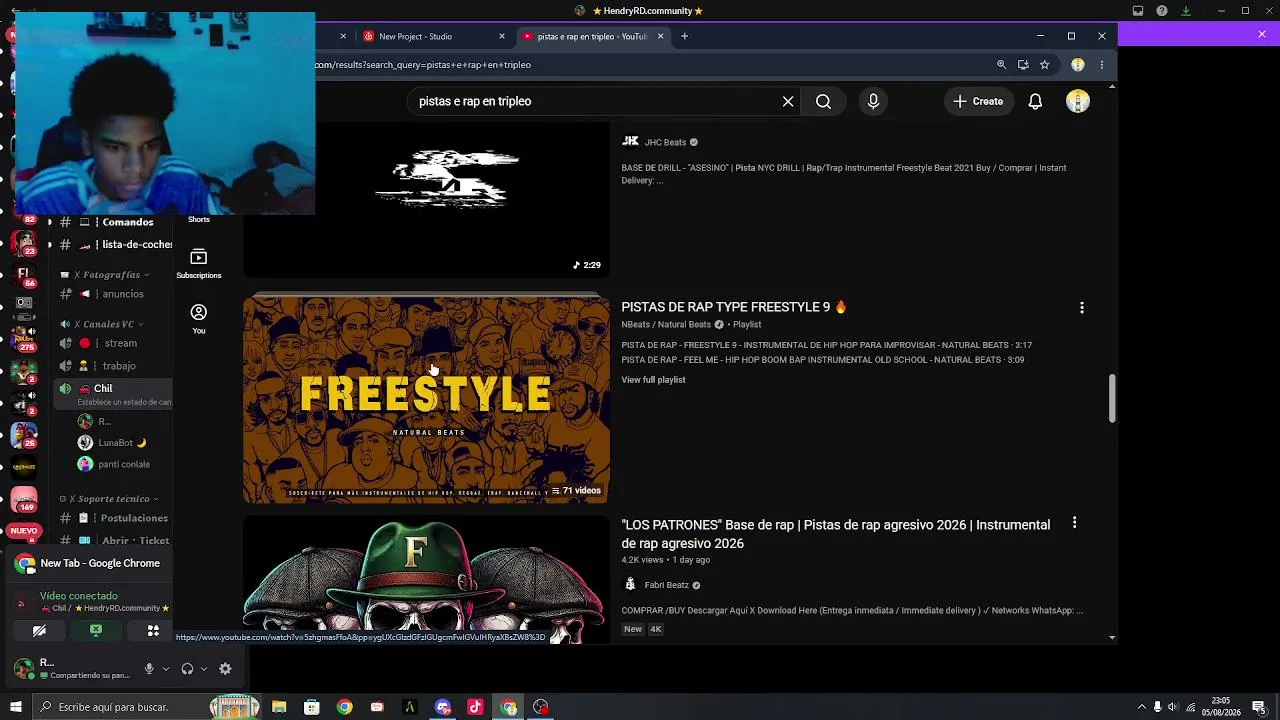Open the Windows Start menu
The height and width of the screenshot is (720, 1280).
pos(16,707)
